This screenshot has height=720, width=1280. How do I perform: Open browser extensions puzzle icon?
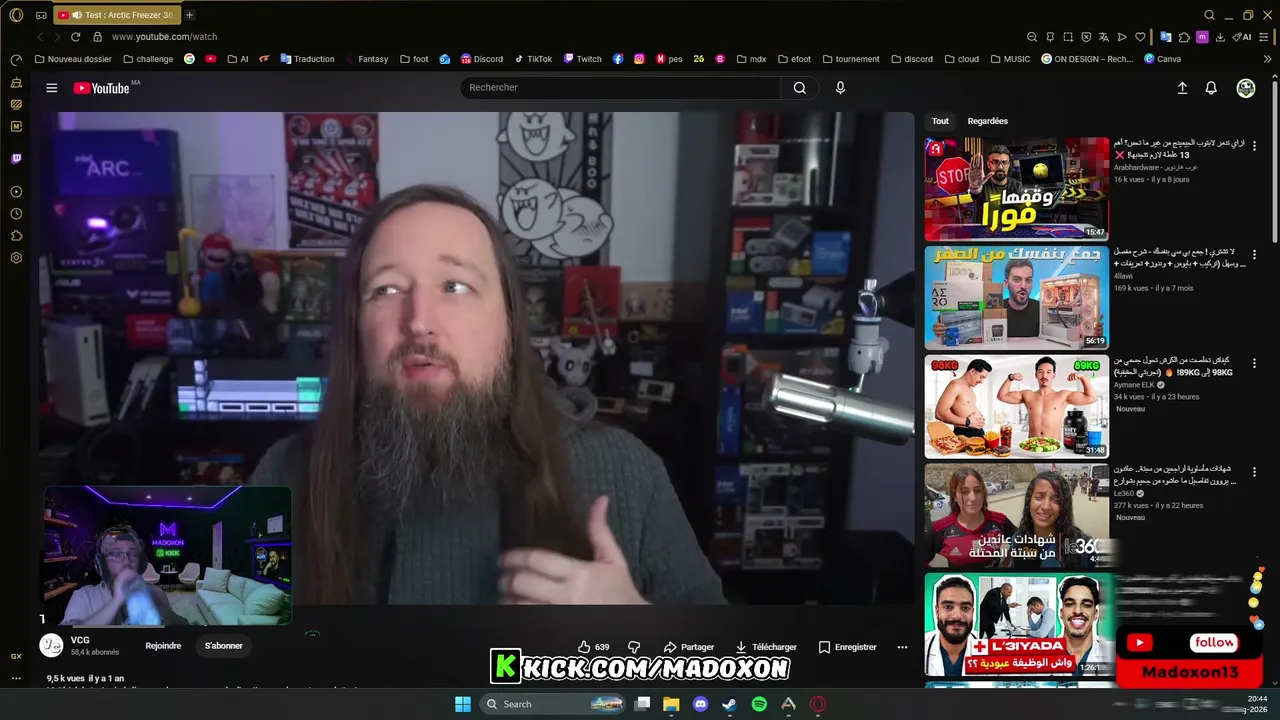(x=1184, y=37)
